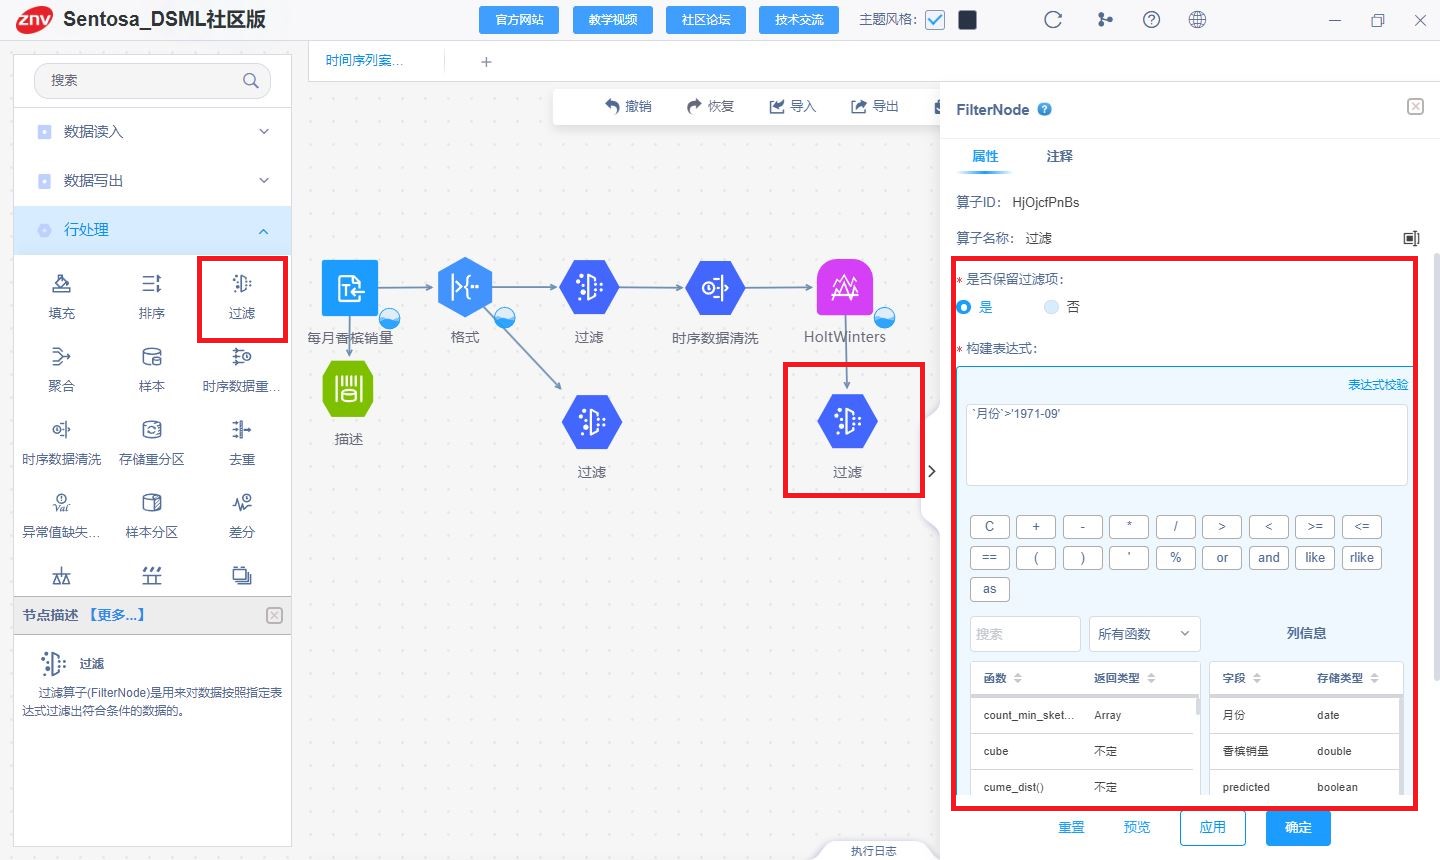The height and width of the screenshot is (860, 1440).
Task: Select 是 radio for 是否保留过滤项
Action: [x=964, y=307]
